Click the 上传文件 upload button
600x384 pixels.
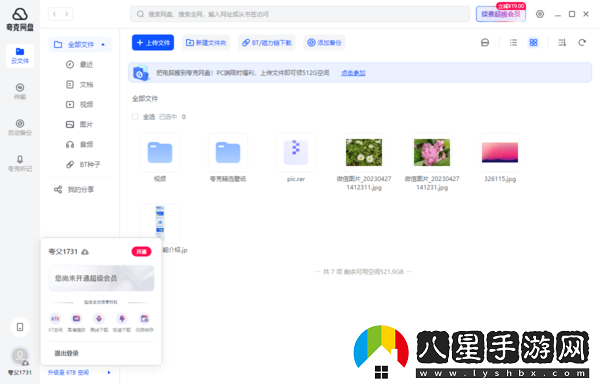point(153,42)
